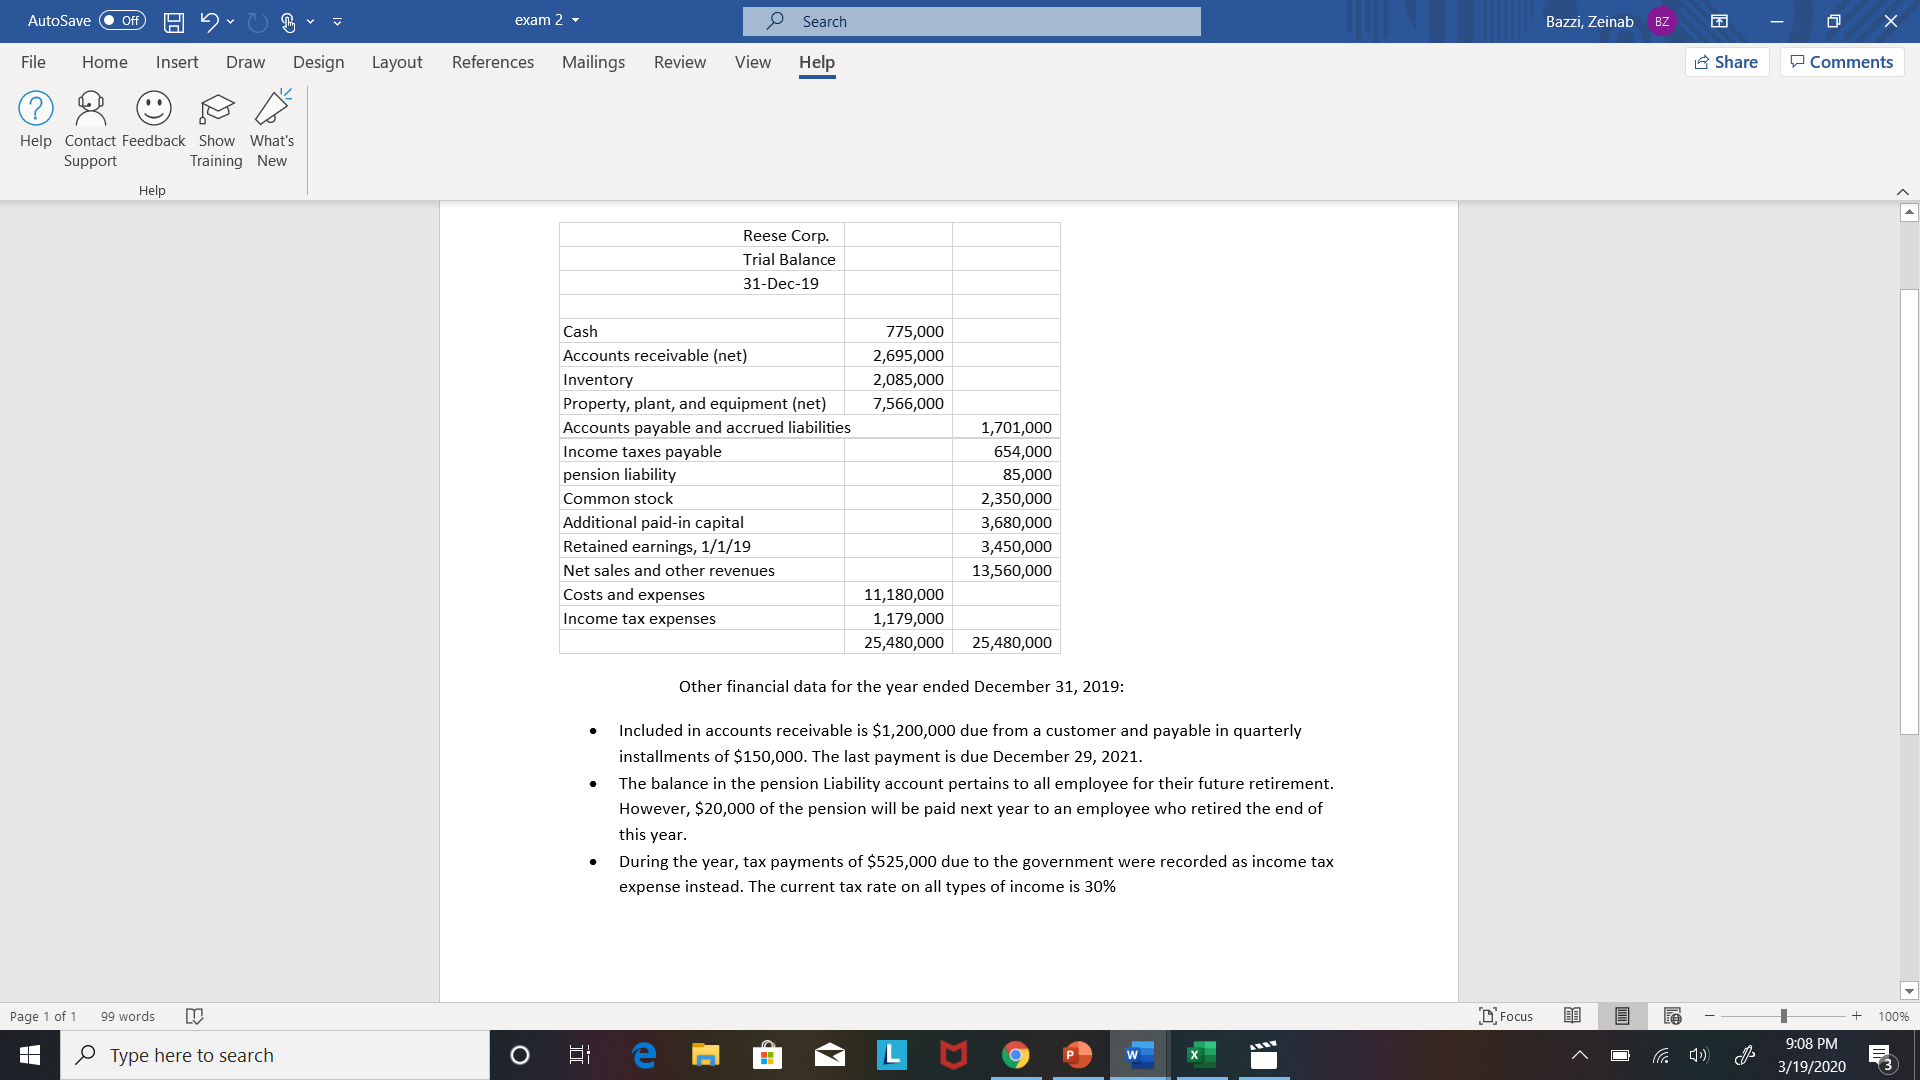Screen dimensions: 1920x1080
Task: Increase zoom using the zoom slider
Action: tap(1857, 1016)
